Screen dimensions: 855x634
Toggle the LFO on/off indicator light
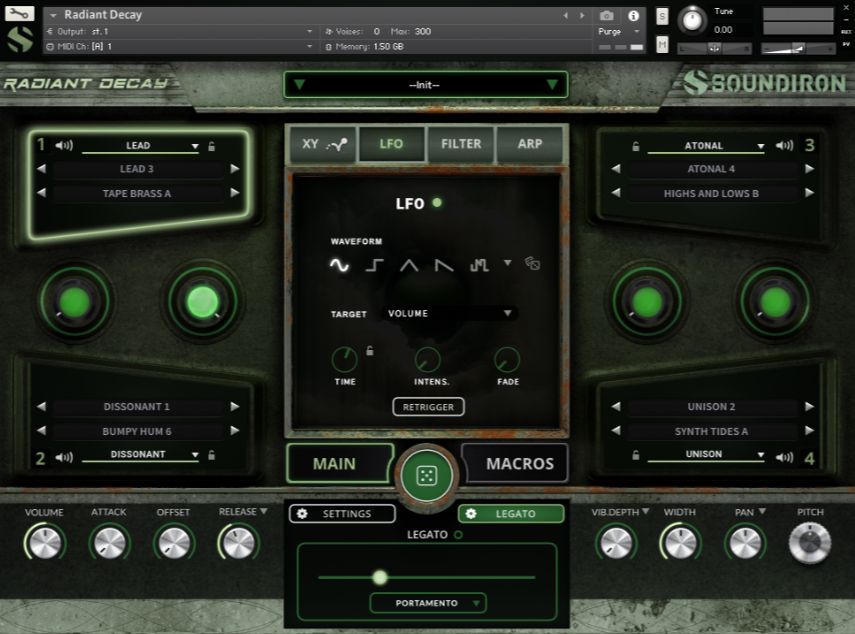(437, 203)
